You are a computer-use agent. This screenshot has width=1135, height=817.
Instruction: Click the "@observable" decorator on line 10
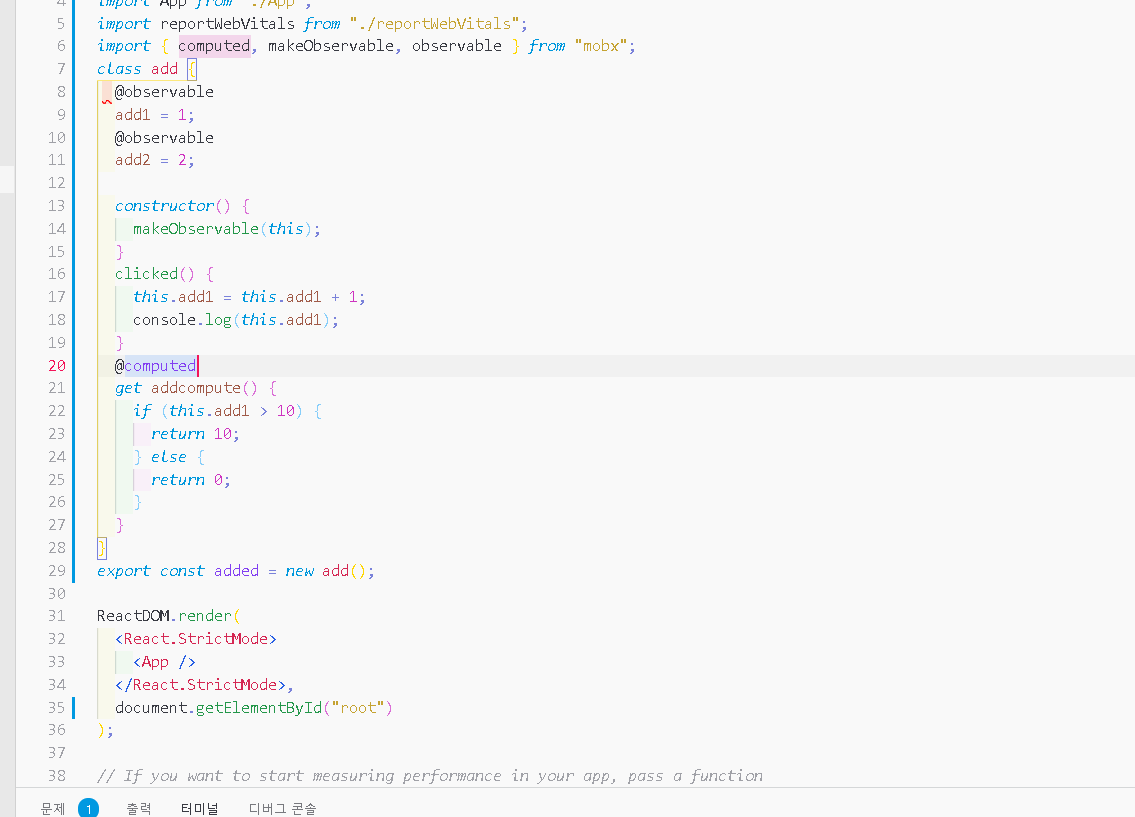pyautogui.click(x=164, y=137)
